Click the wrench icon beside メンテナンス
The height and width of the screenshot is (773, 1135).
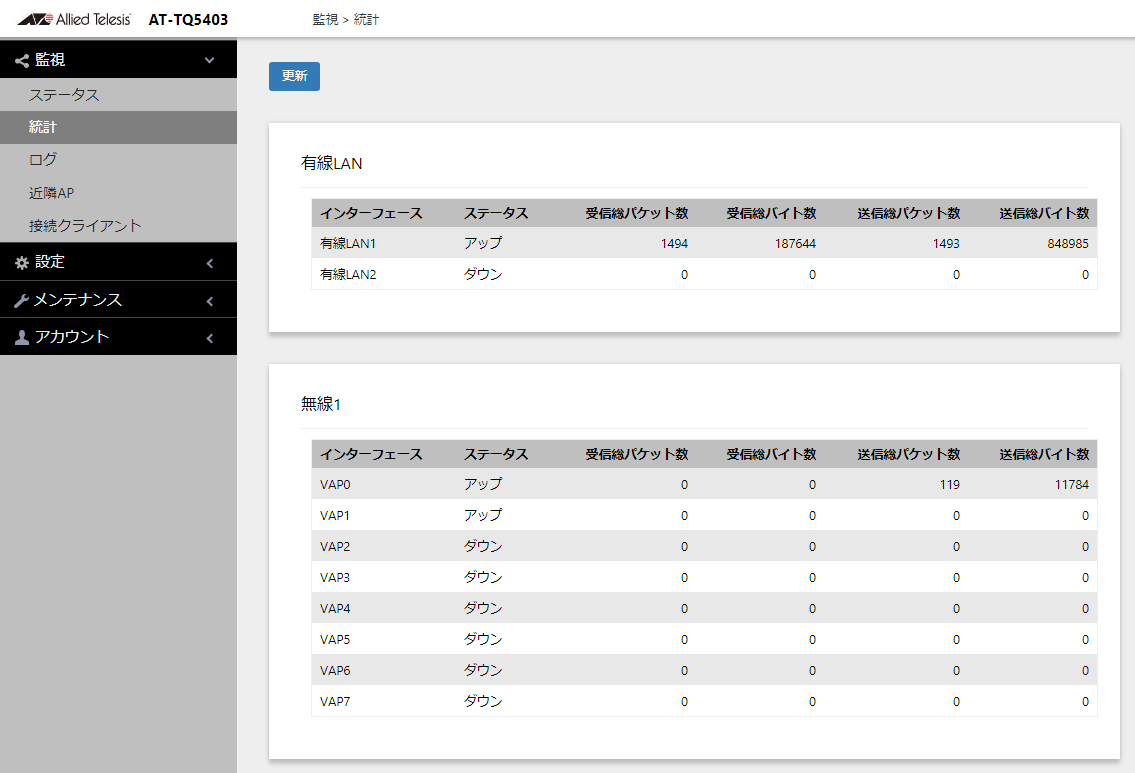point(22,301)
